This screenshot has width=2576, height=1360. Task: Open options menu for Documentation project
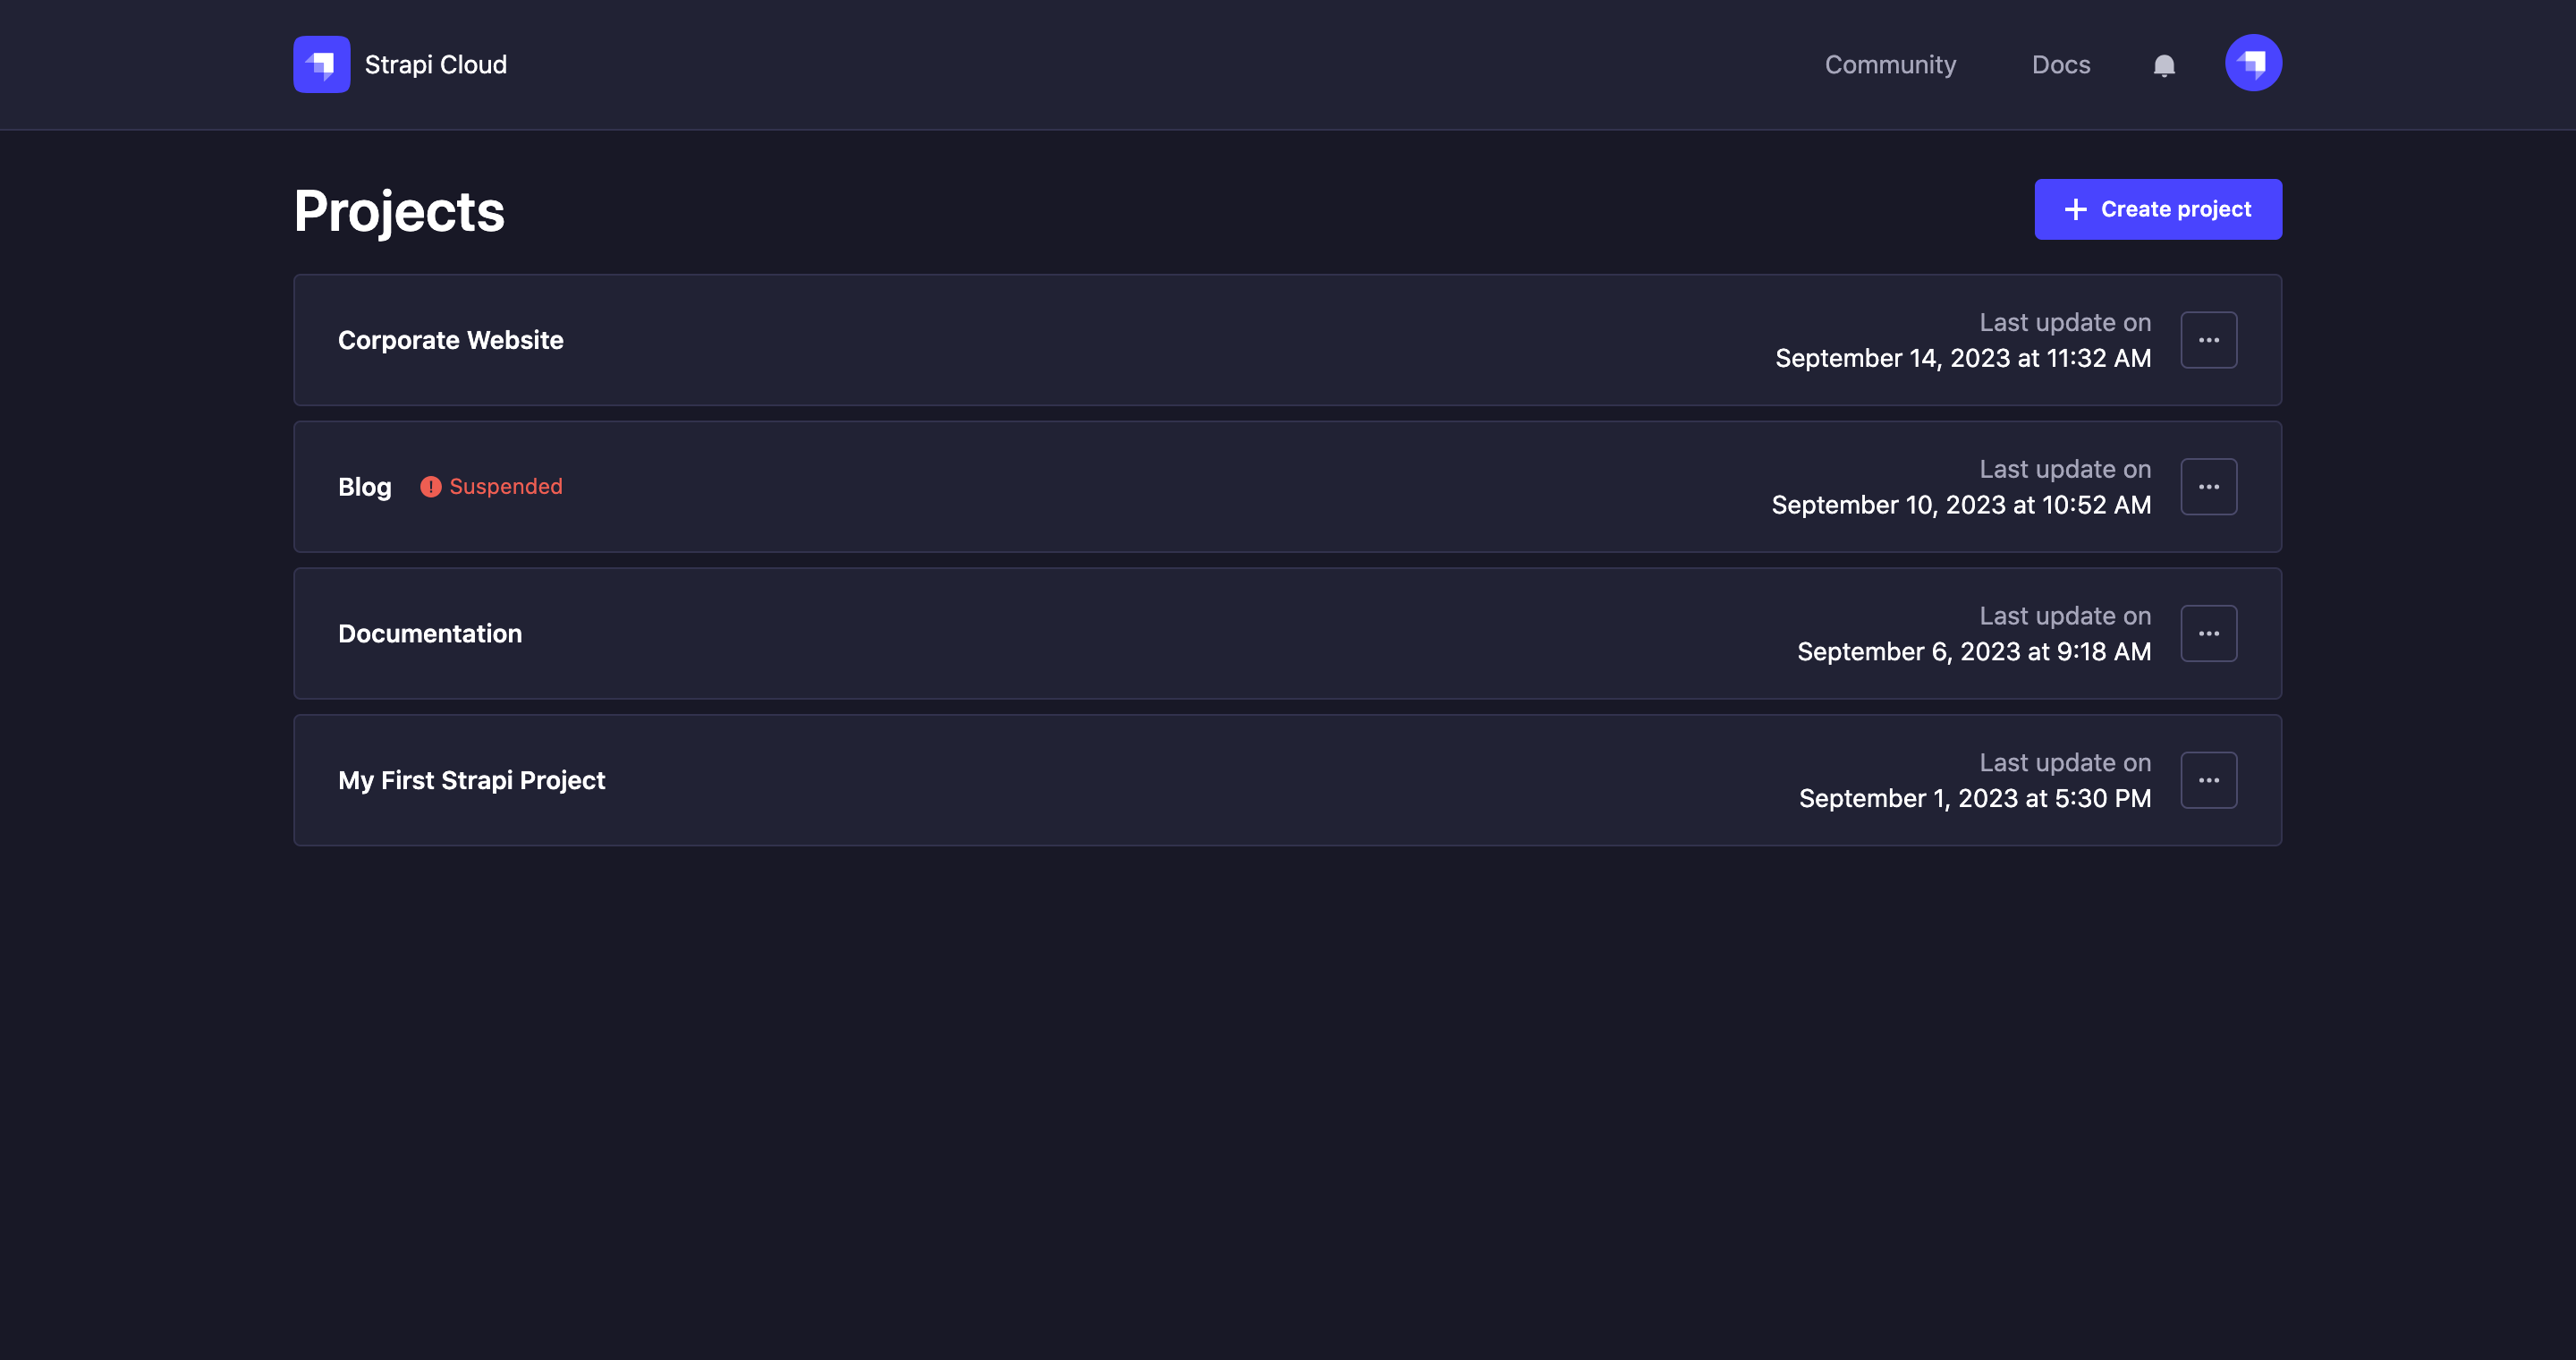coord(2208,632)
